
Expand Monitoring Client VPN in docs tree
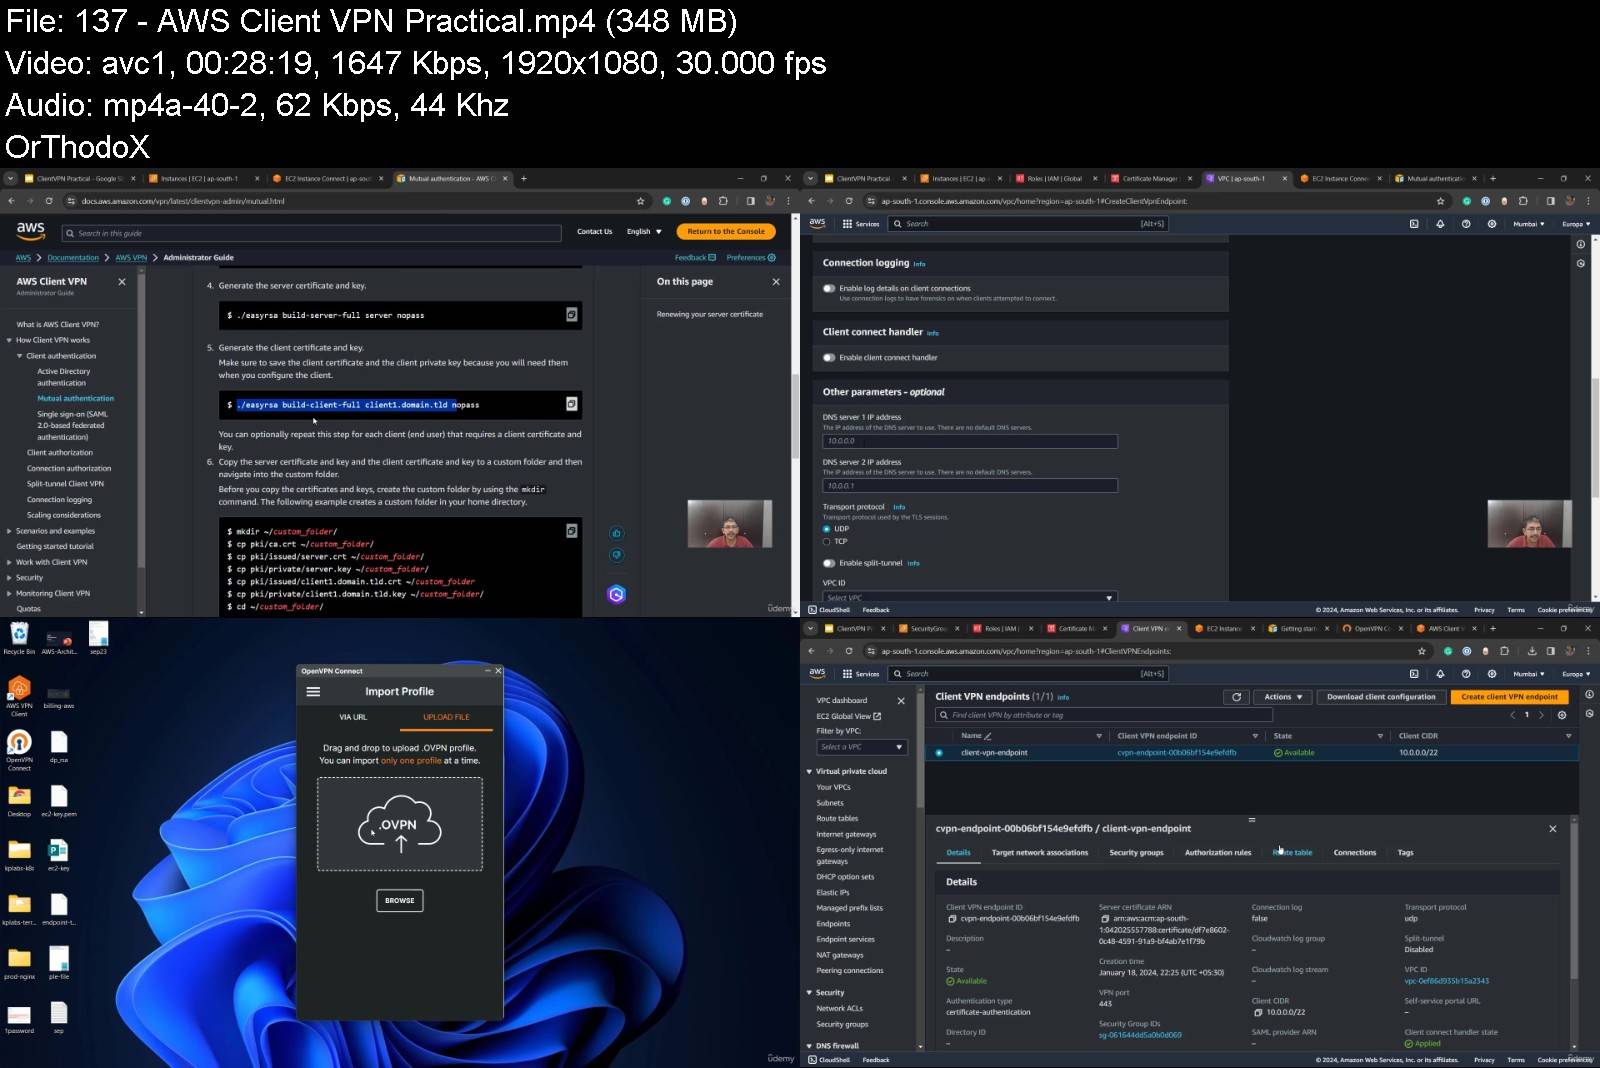(9, 593)
